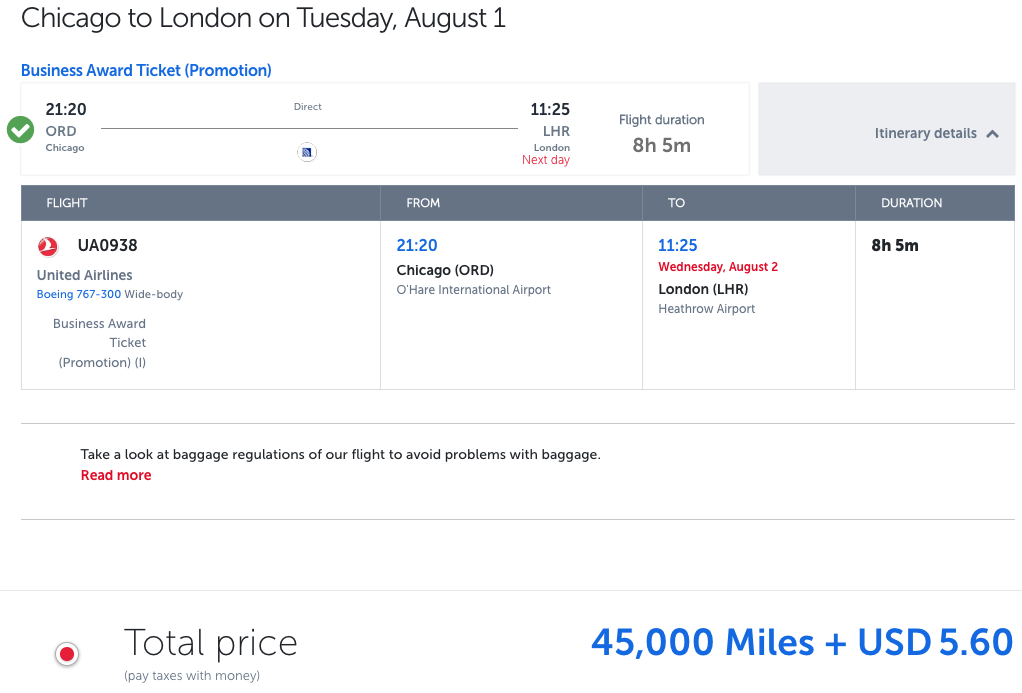1022x693 pixels.
Task: Click the Business Award Ticket (Promotion) link
Action: [x=145, y=70]
